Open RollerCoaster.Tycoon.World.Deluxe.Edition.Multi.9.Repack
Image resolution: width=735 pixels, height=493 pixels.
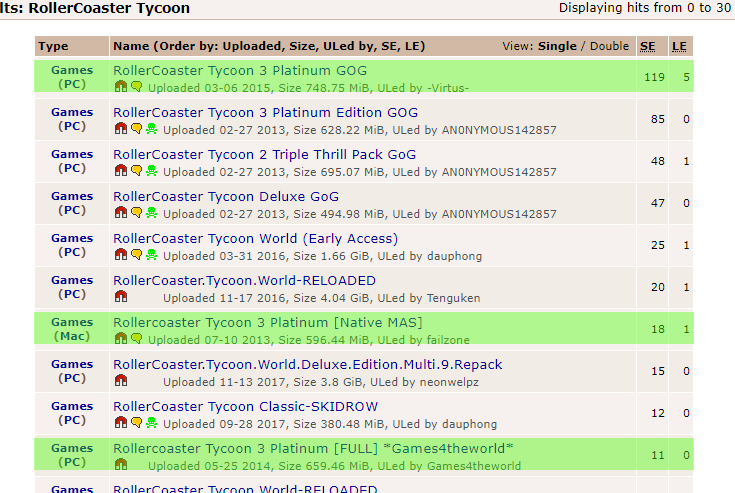pos(308,365)
